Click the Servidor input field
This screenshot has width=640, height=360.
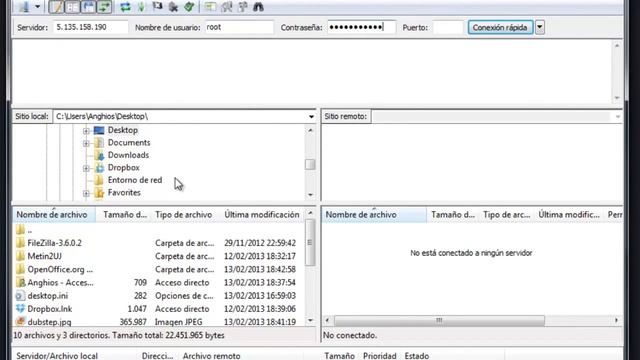[90, 27]
